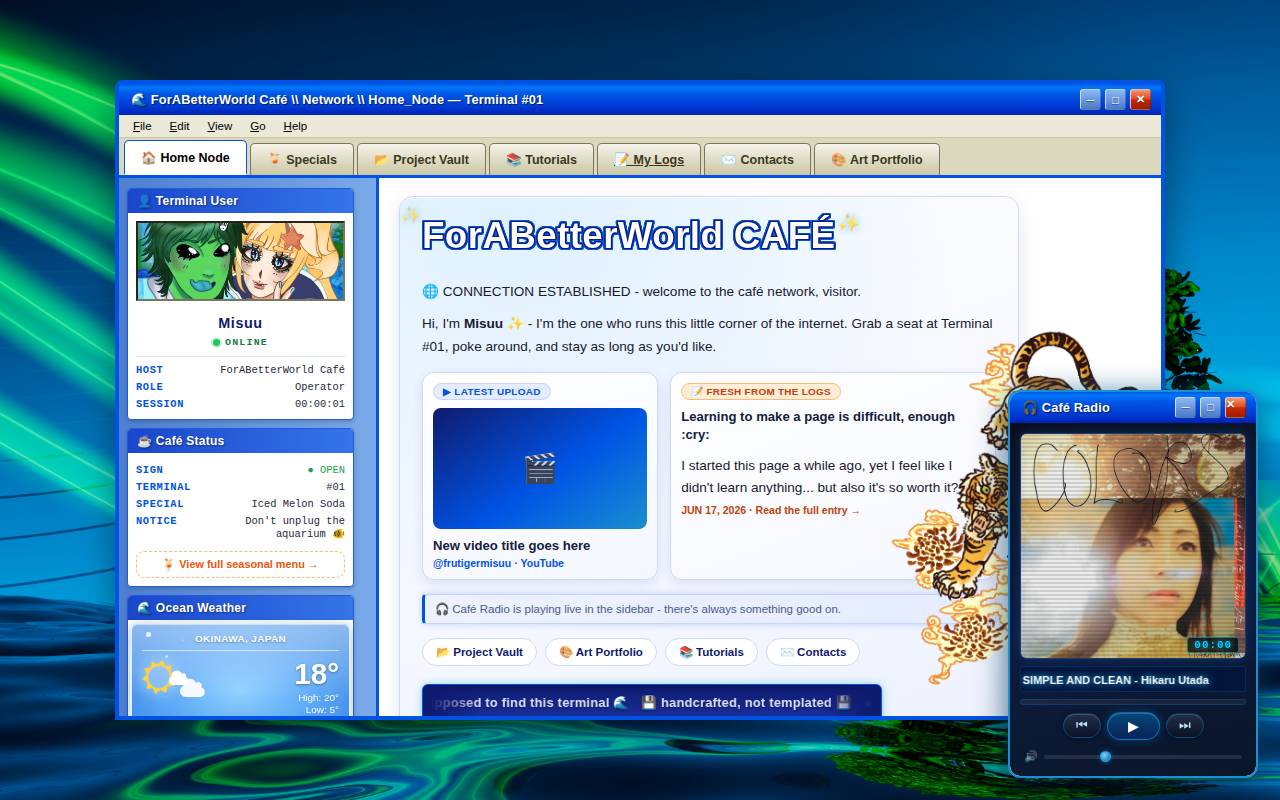Click the wave icon in Ocean Weather header
Screen dimensions: 1280x800
(x=144, y=608)
